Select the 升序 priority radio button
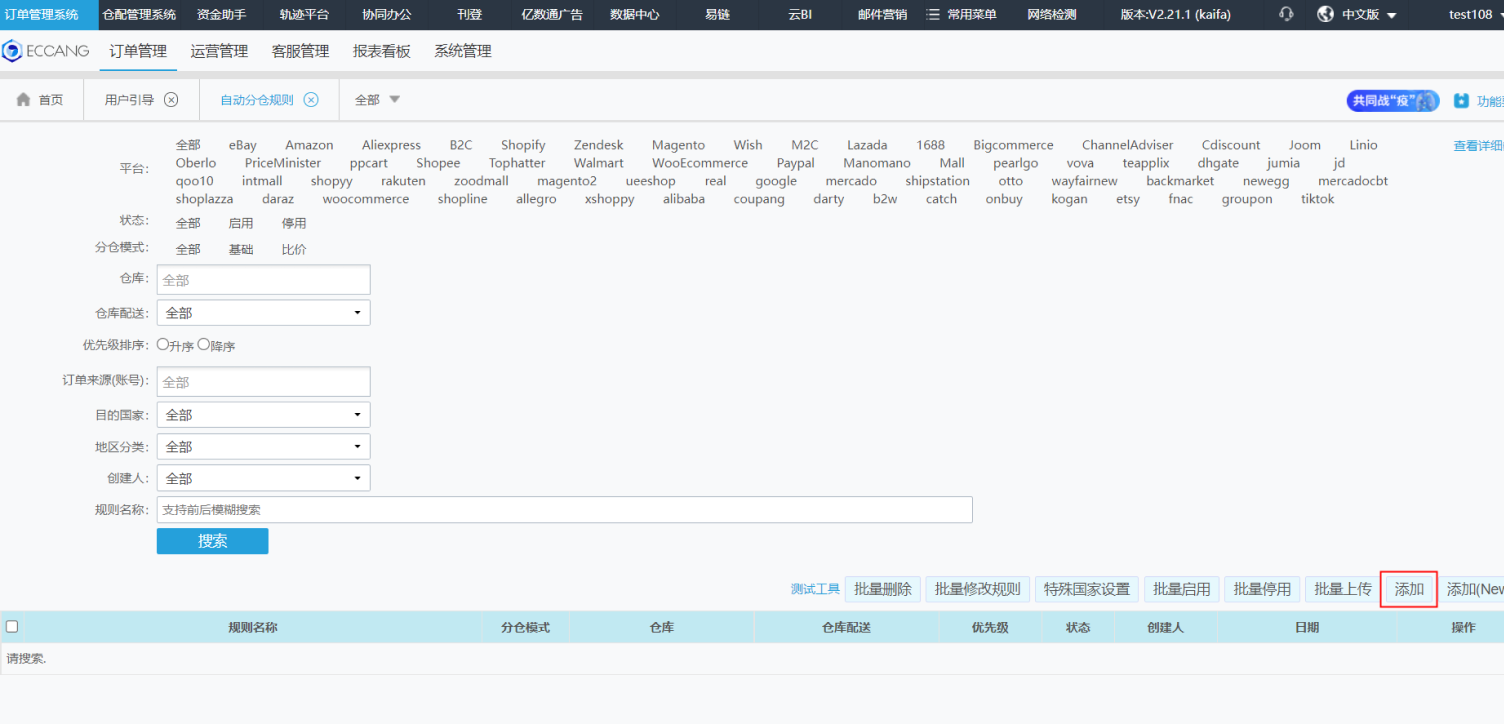1504x724 pixels. coord(163,344)
